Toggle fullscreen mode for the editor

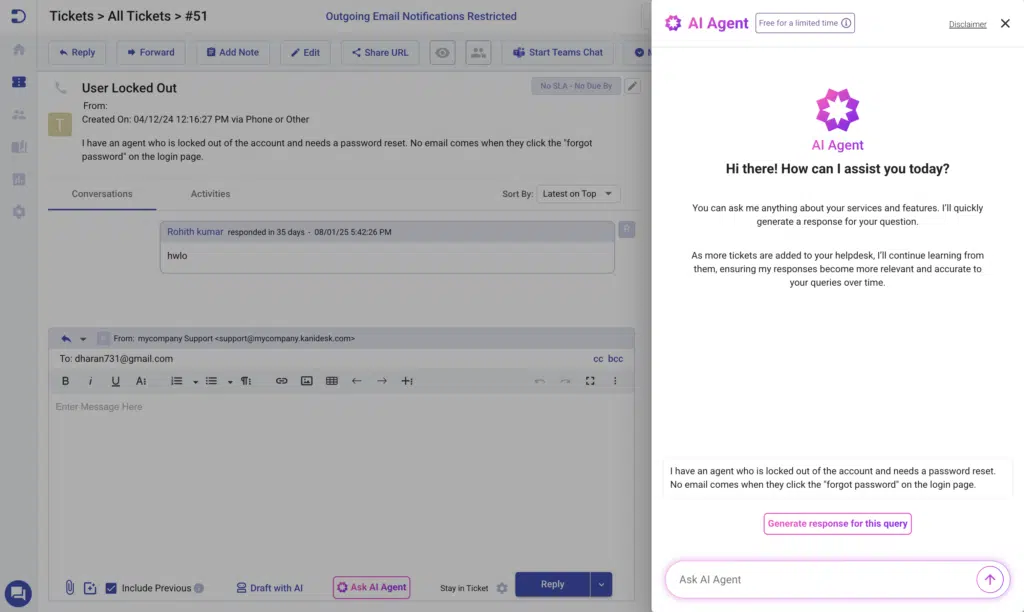click(590, 381)
